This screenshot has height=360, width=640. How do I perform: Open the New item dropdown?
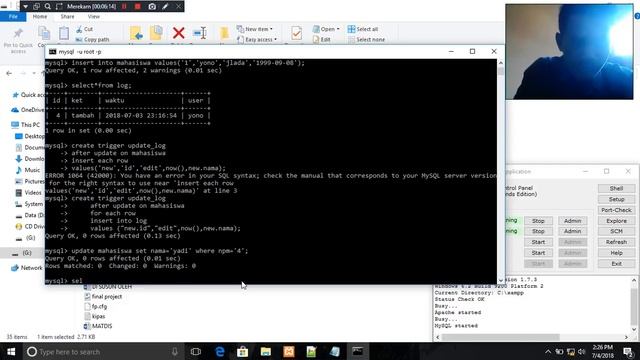pyautogui.click(x=255, y=29)
